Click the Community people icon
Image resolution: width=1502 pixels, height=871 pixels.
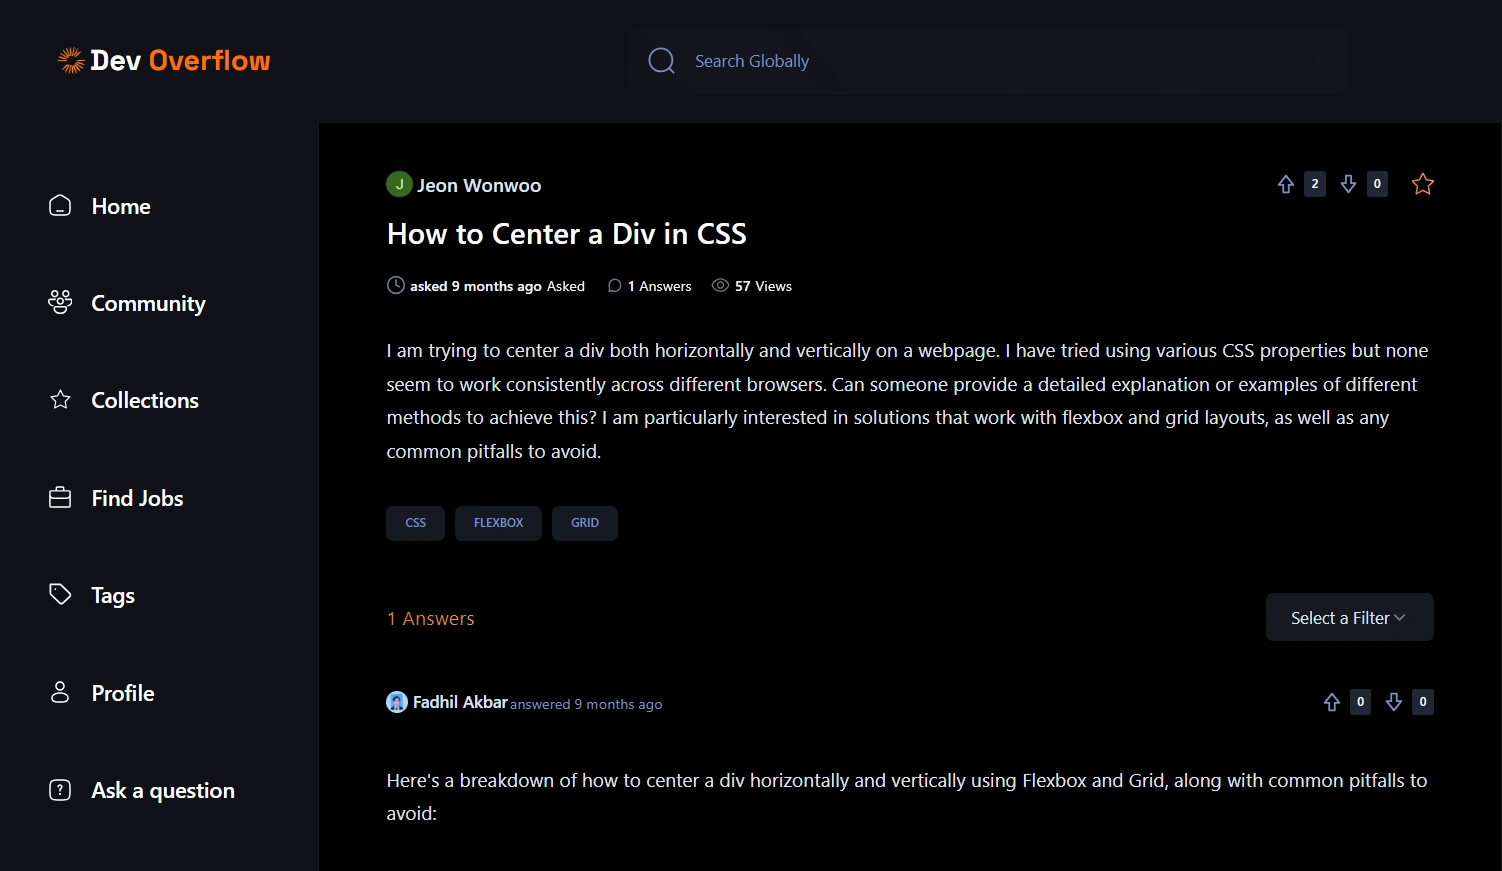60,302
